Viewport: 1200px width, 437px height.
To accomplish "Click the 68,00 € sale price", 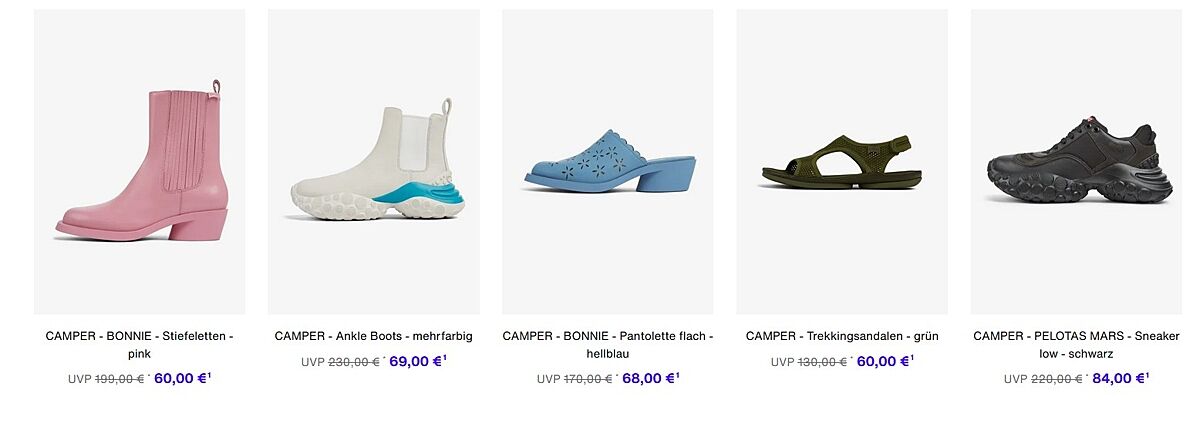I will click(x=648, y=378).
